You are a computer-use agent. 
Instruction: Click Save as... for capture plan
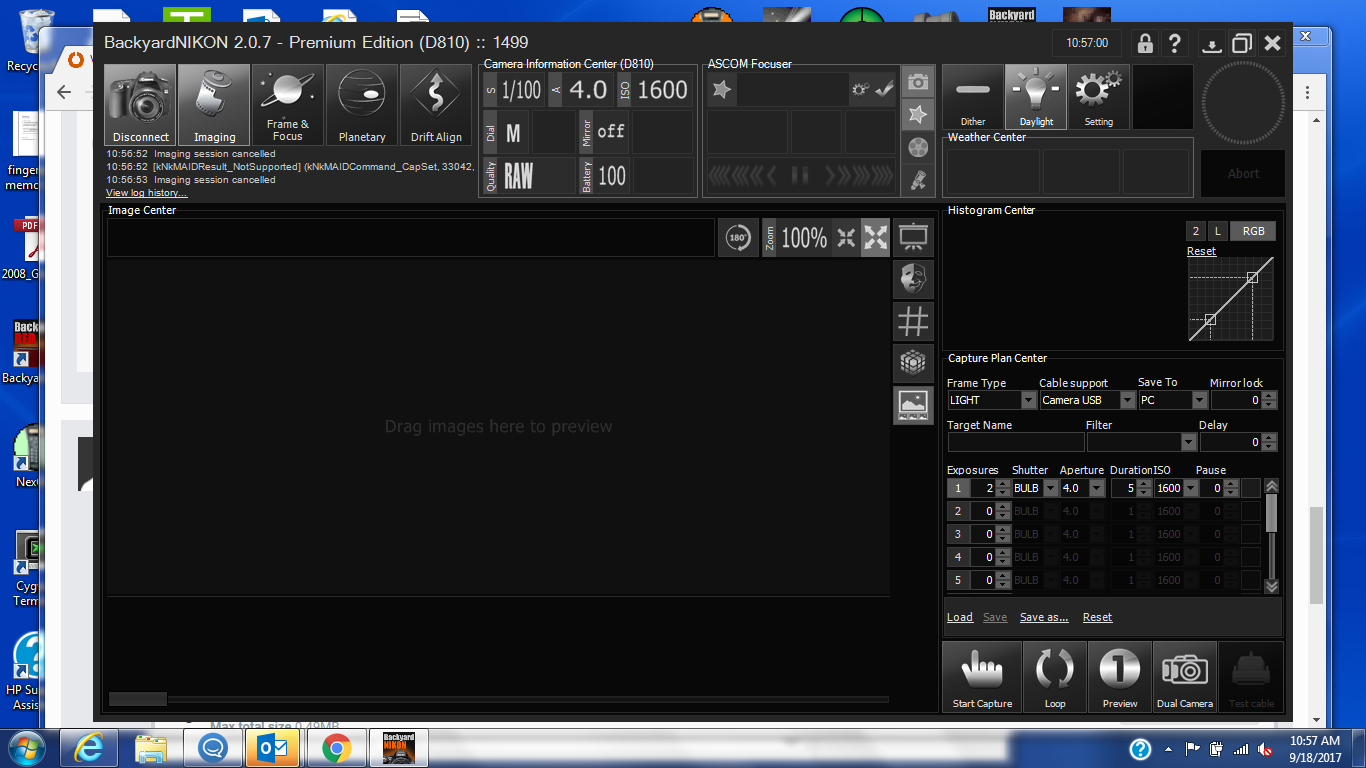pyautogui.click(x=1044, y=618)
